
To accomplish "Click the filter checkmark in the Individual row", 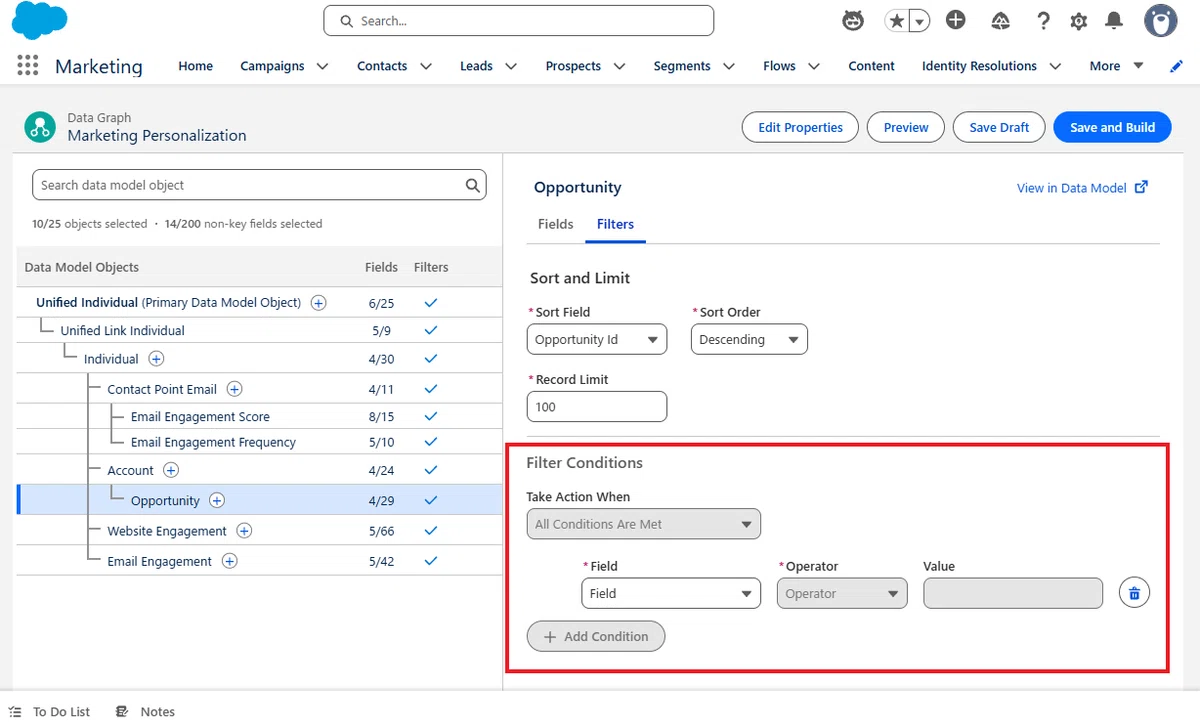I will point(431,359).
